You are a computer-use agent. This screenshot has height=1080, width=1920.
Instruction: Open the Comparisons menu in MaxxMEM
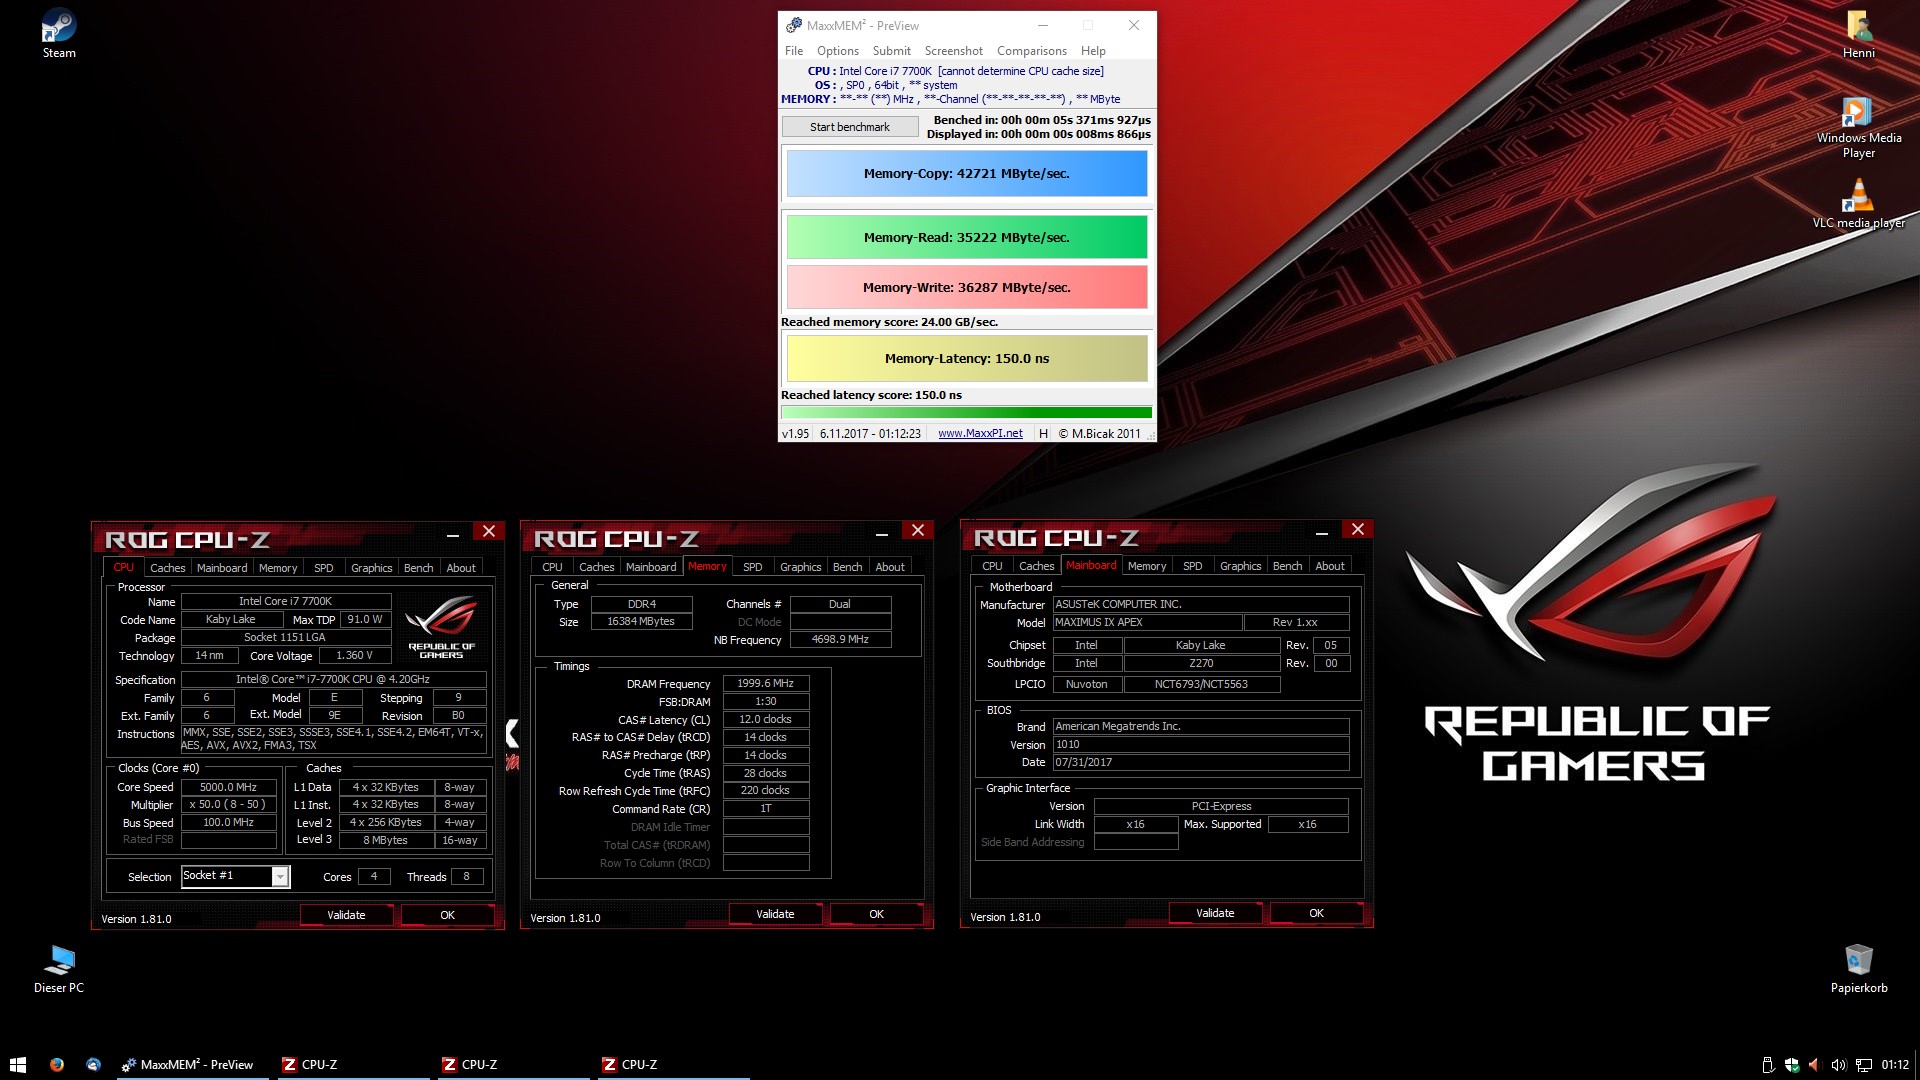point(1031,51)
